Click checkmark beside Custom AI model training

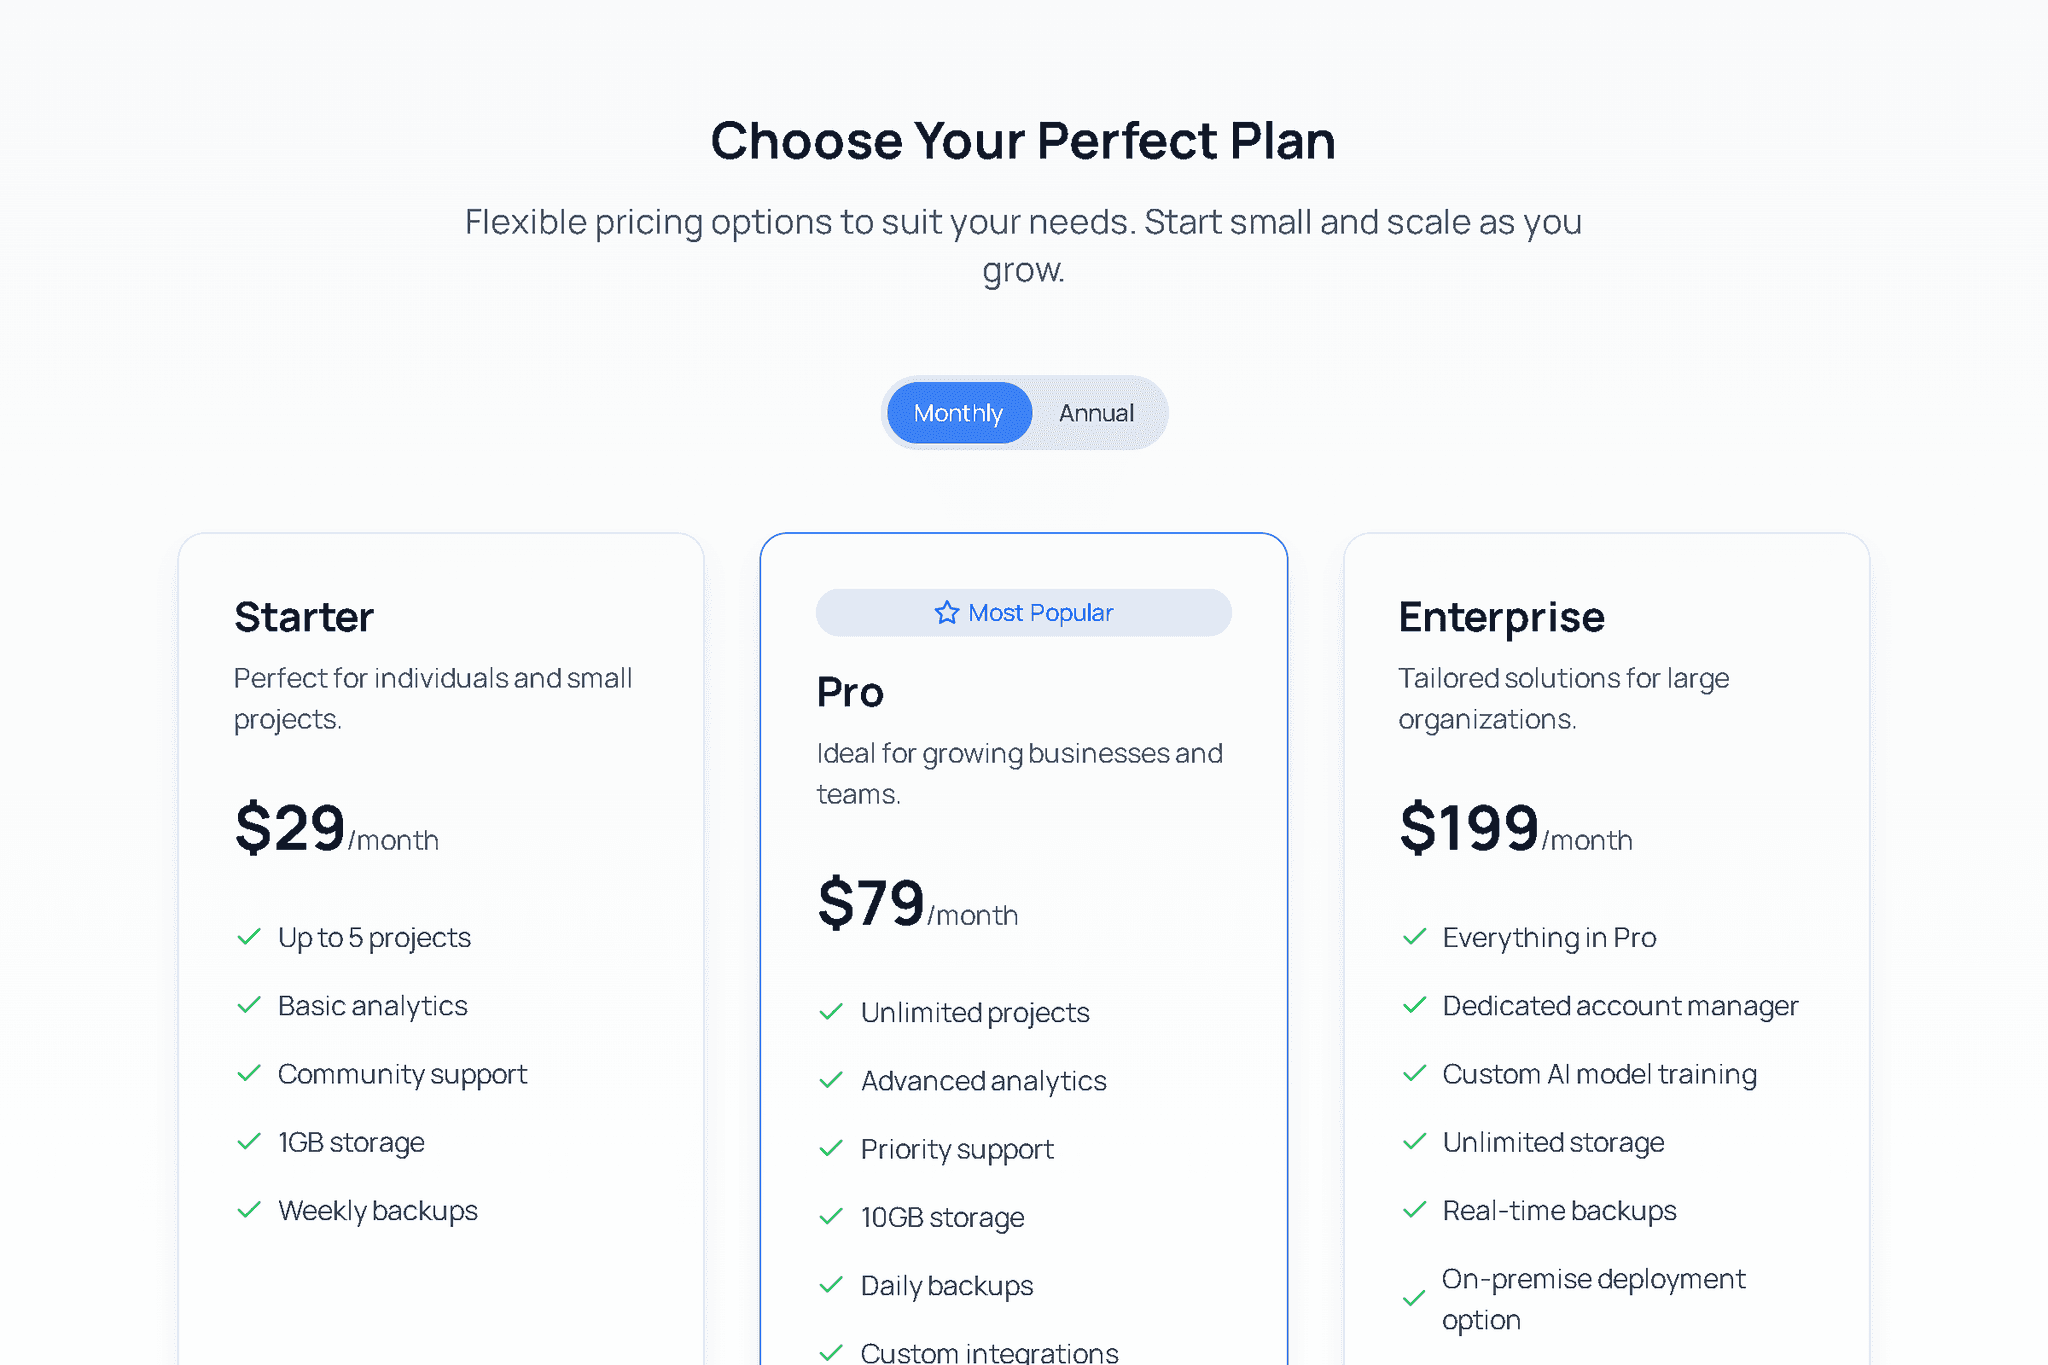click(x=1414, y=1074)
